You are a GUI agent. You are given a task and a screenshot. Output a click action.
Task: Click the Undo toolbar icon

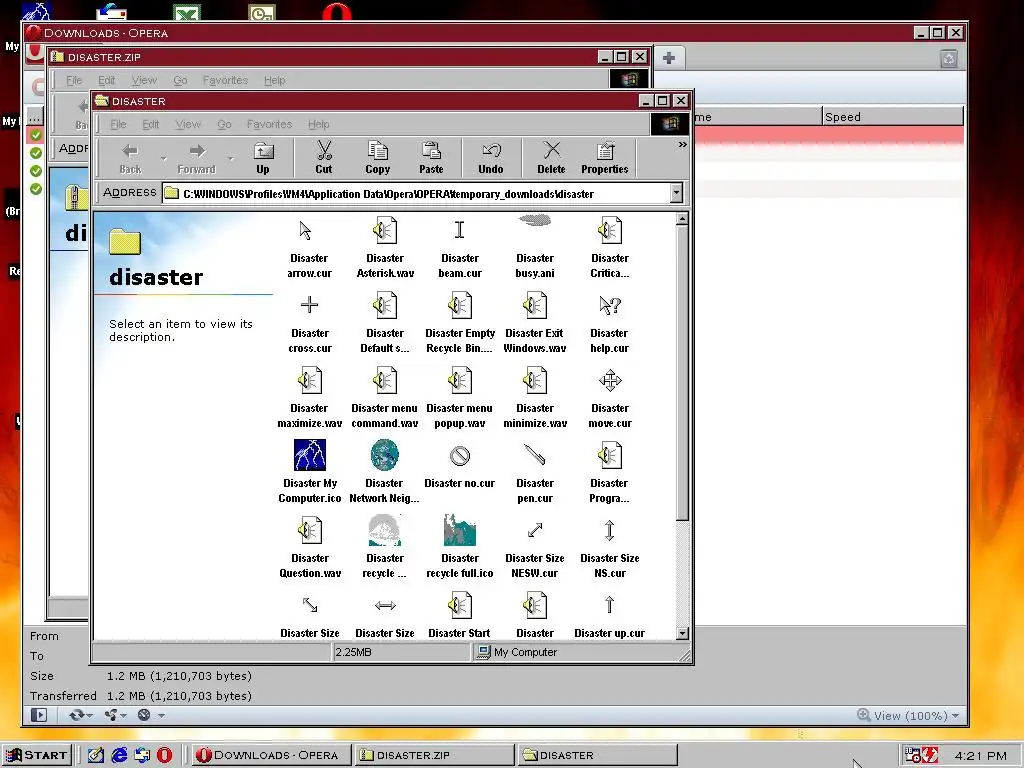tap(491, 159)
